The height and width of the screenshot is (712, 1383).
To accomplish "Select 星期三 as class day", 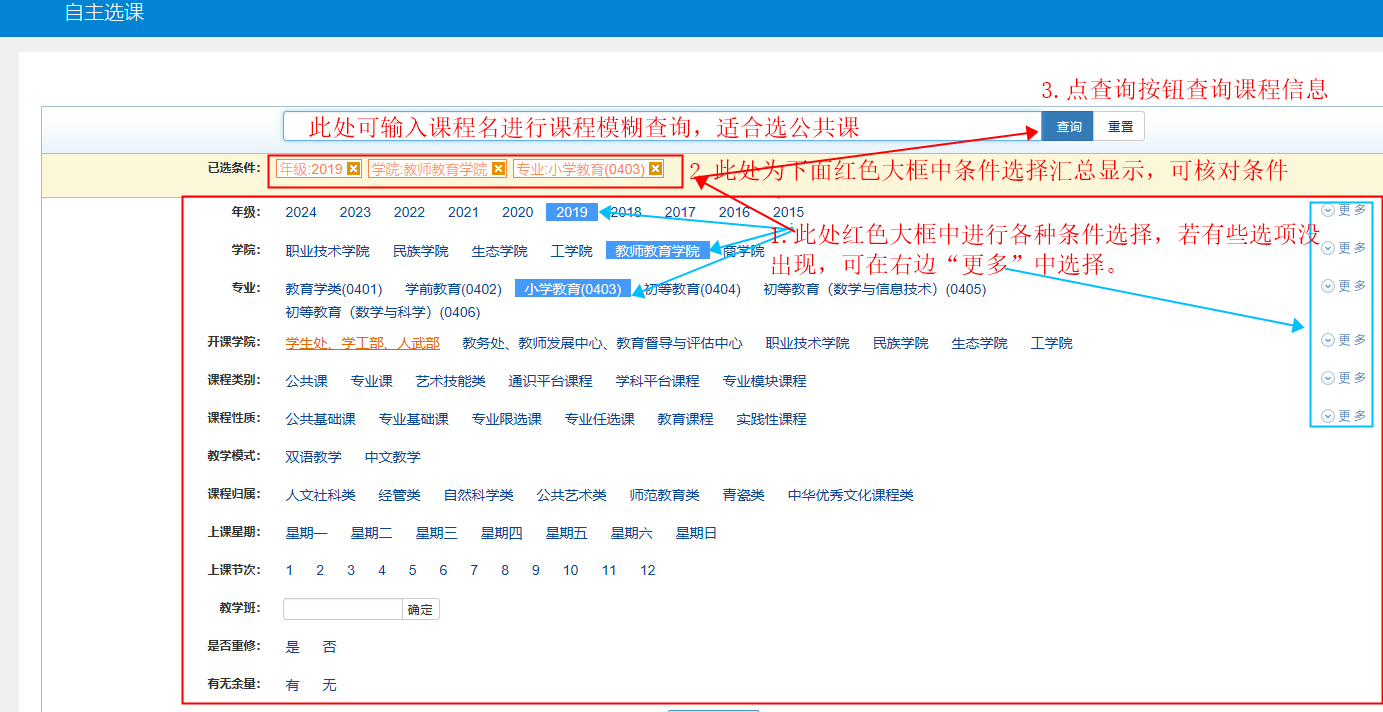I will [436, 533].
